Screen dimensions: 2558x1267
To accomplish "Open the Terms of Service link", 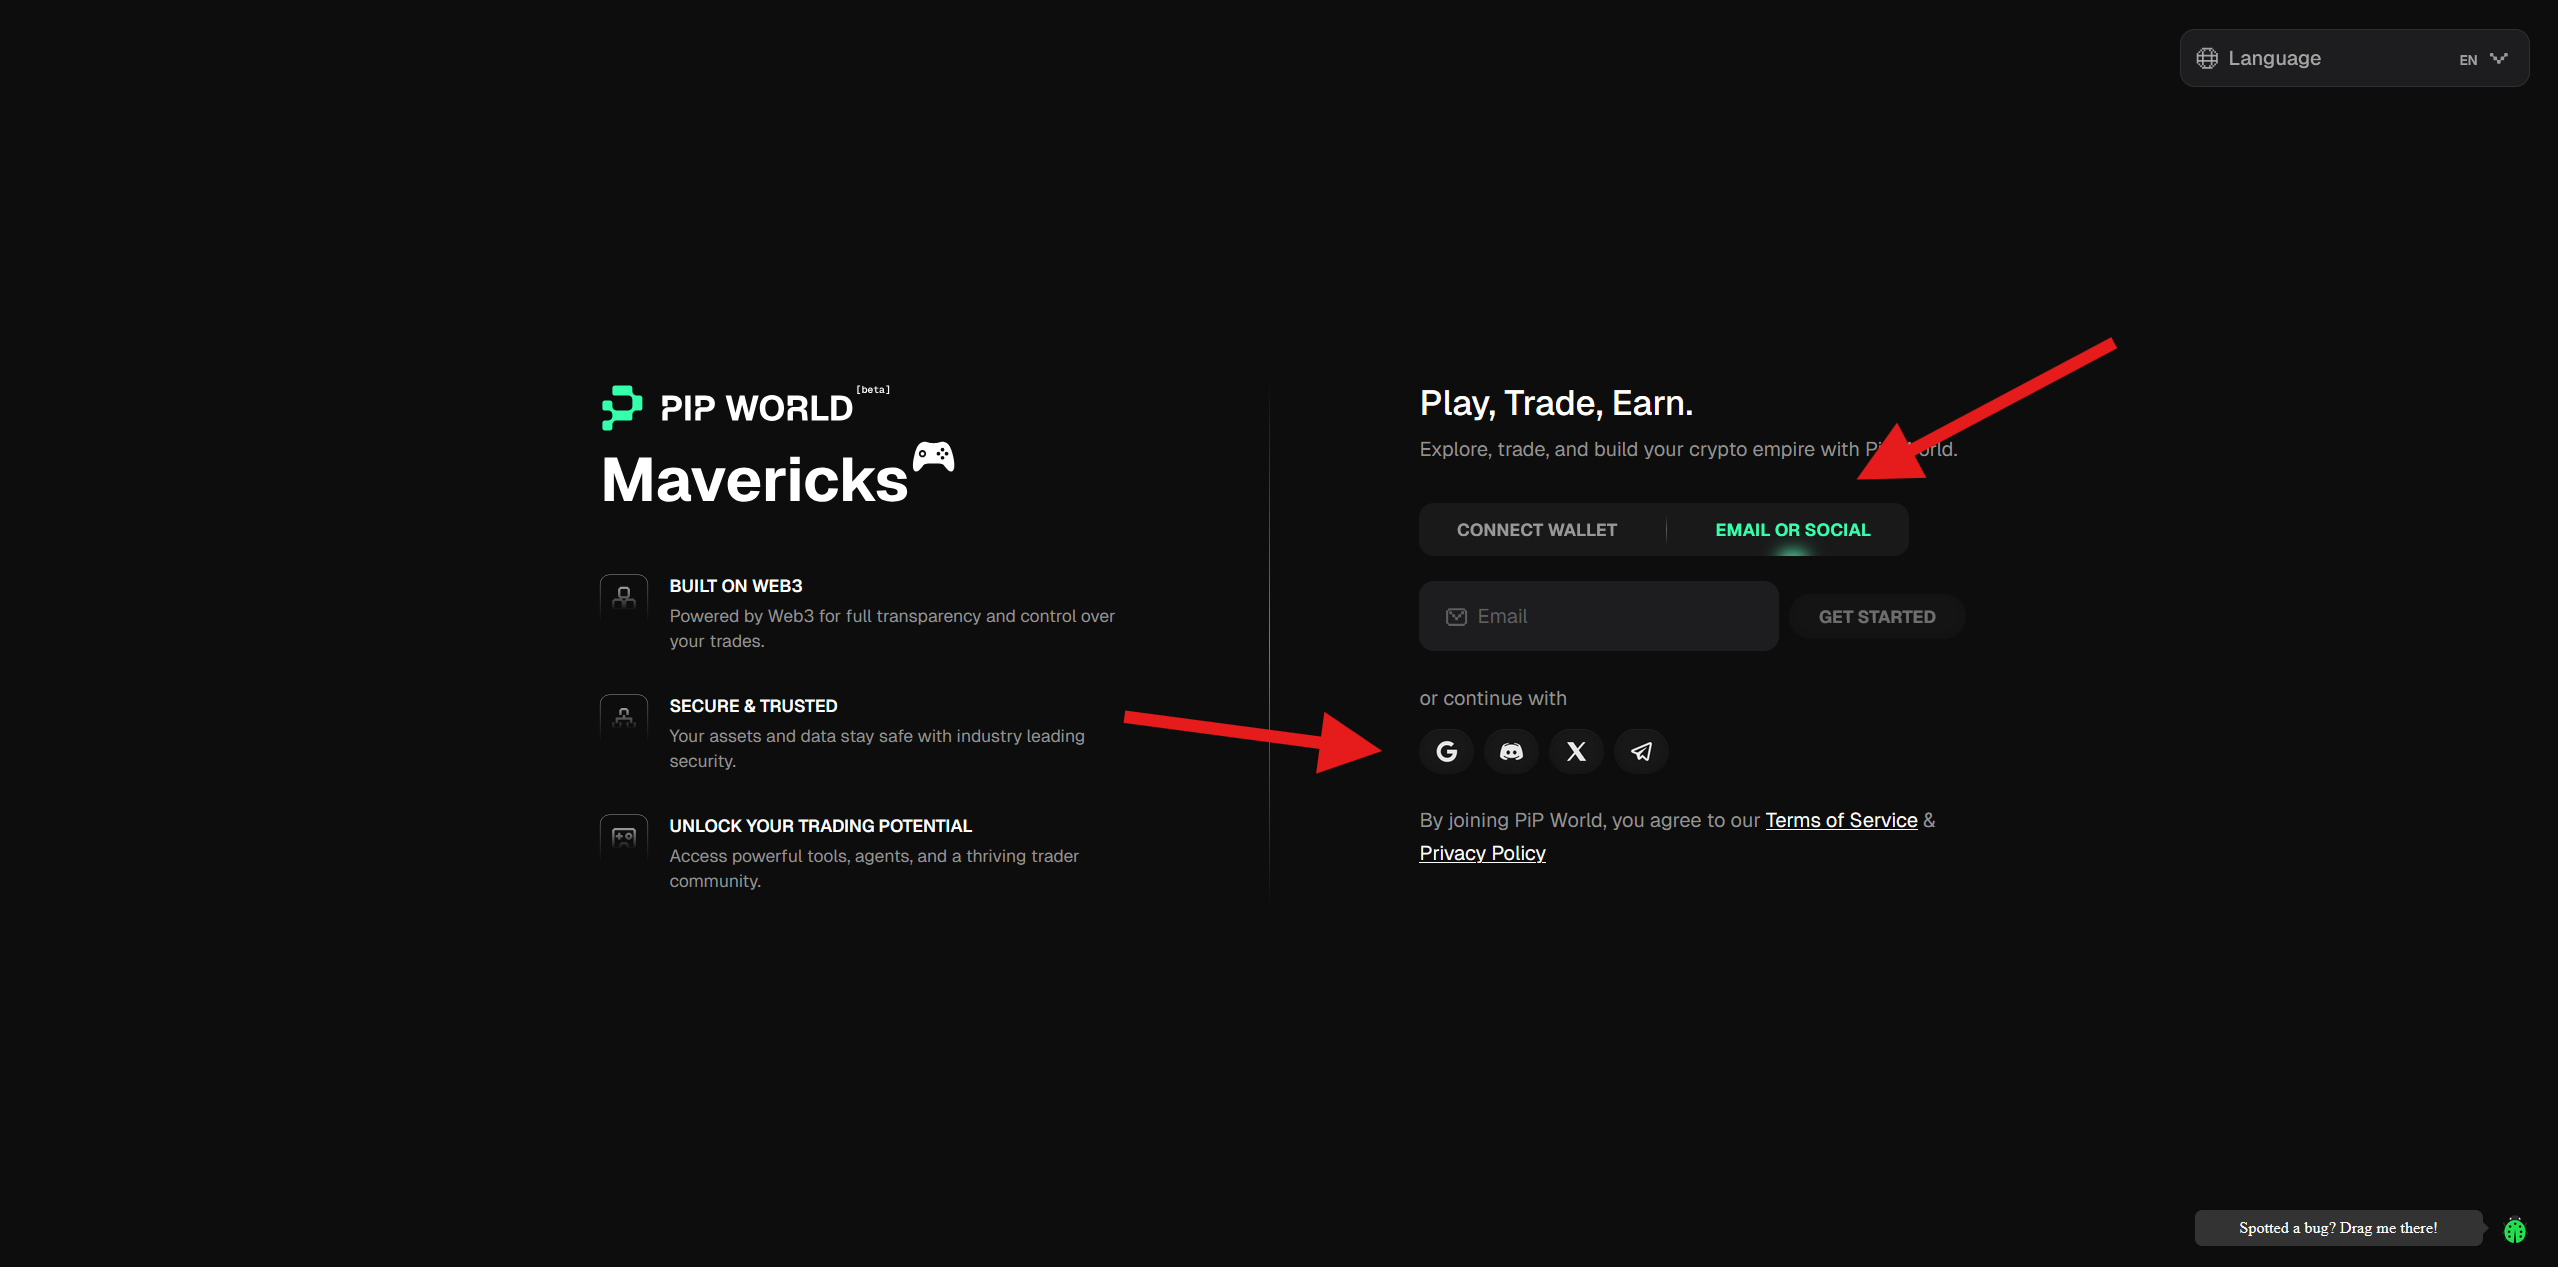I will [x=1840, y=820].
